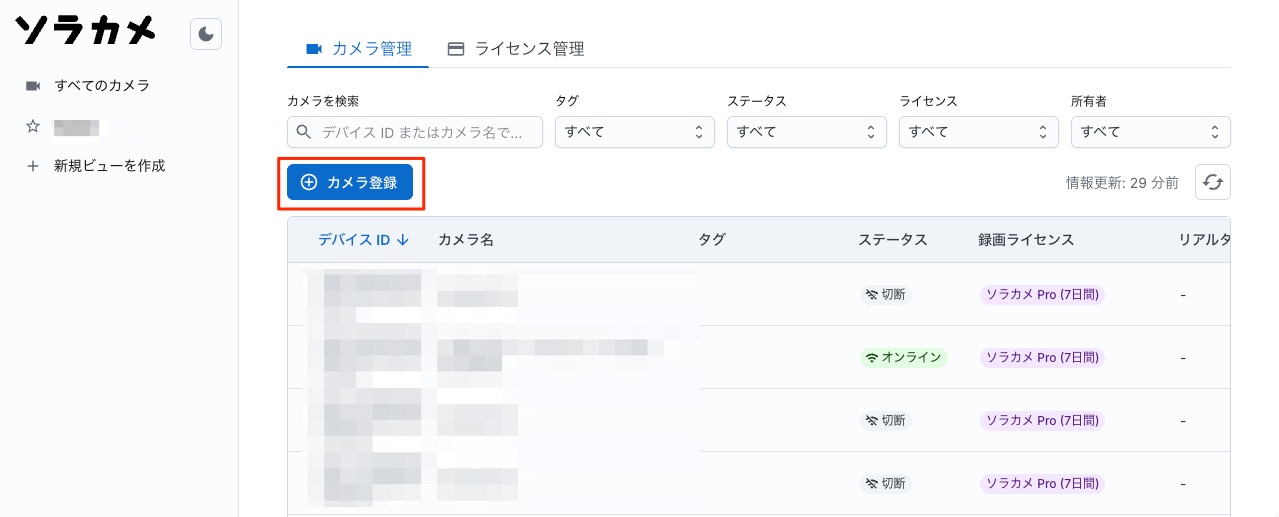
Task: Click the video camera icon on カメラ管理 tab
Action: [x=314, y=49]
